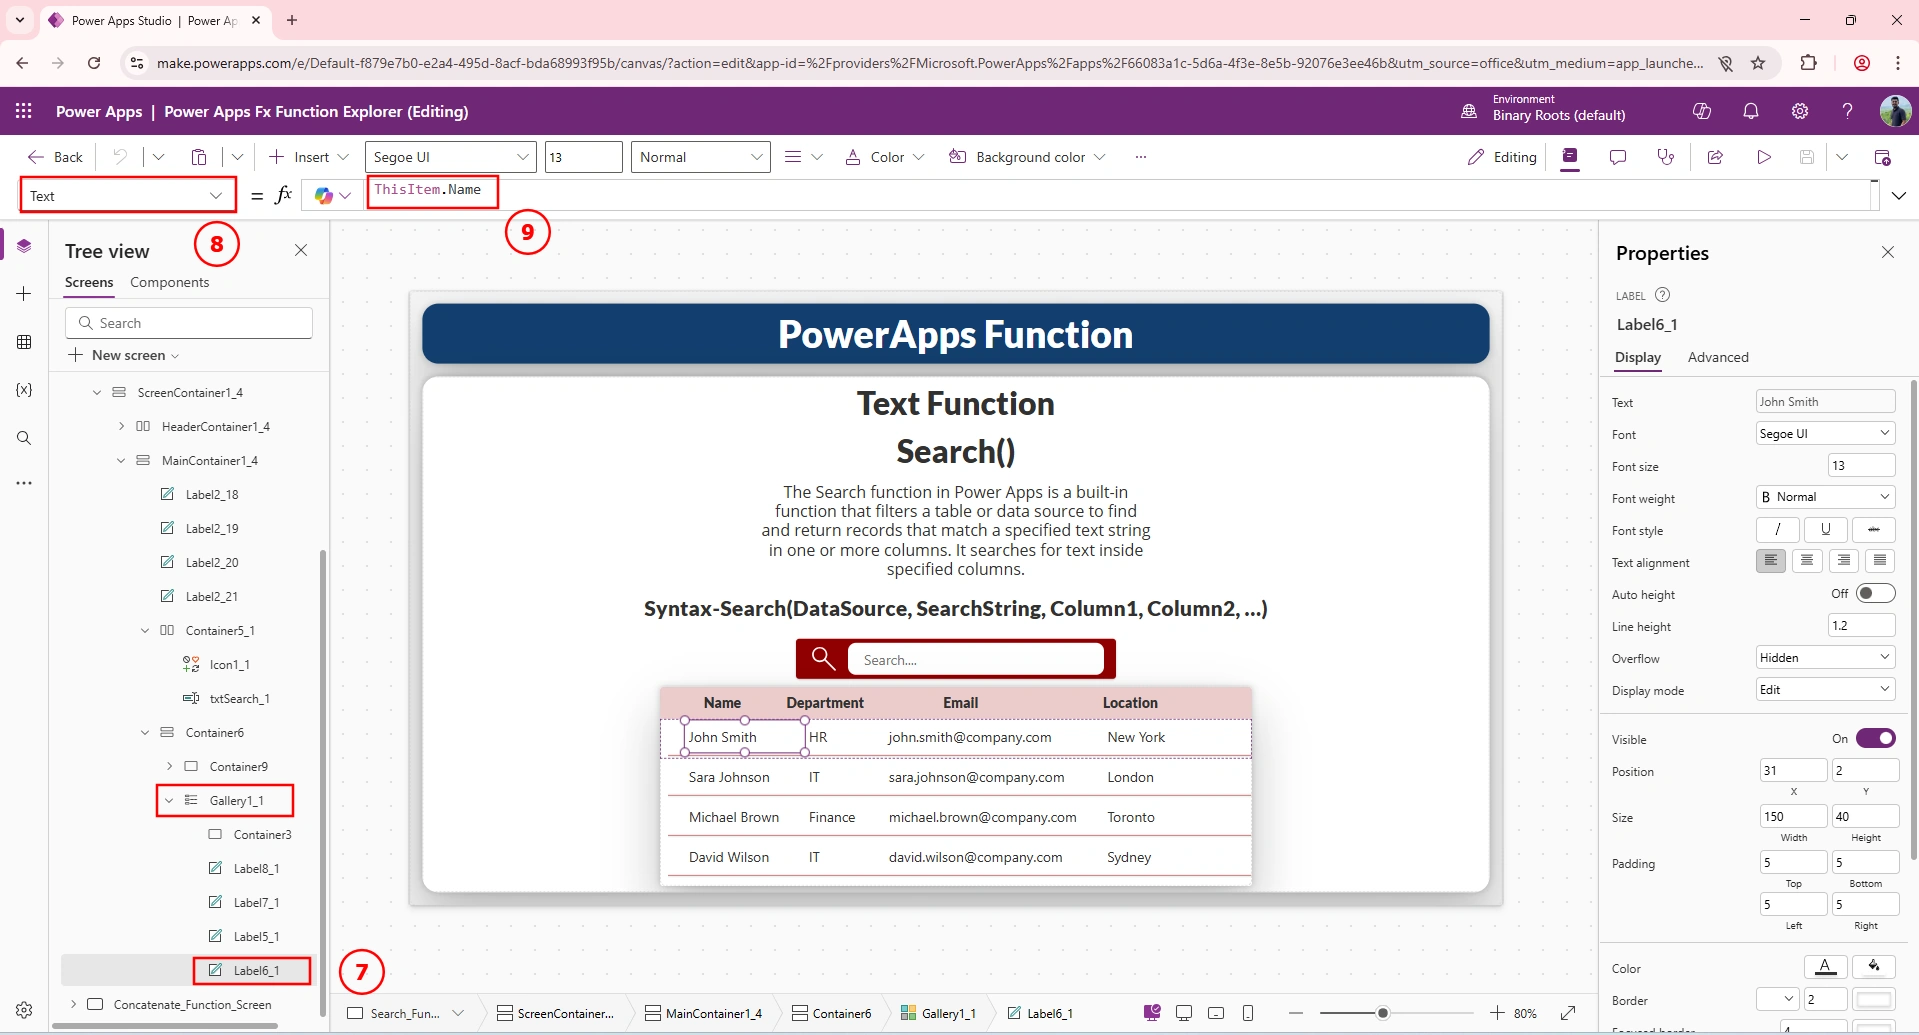Click the Tree view search box
Image resolution: width=1919 pixels, height=1035 pixels.
coord(189,323)
